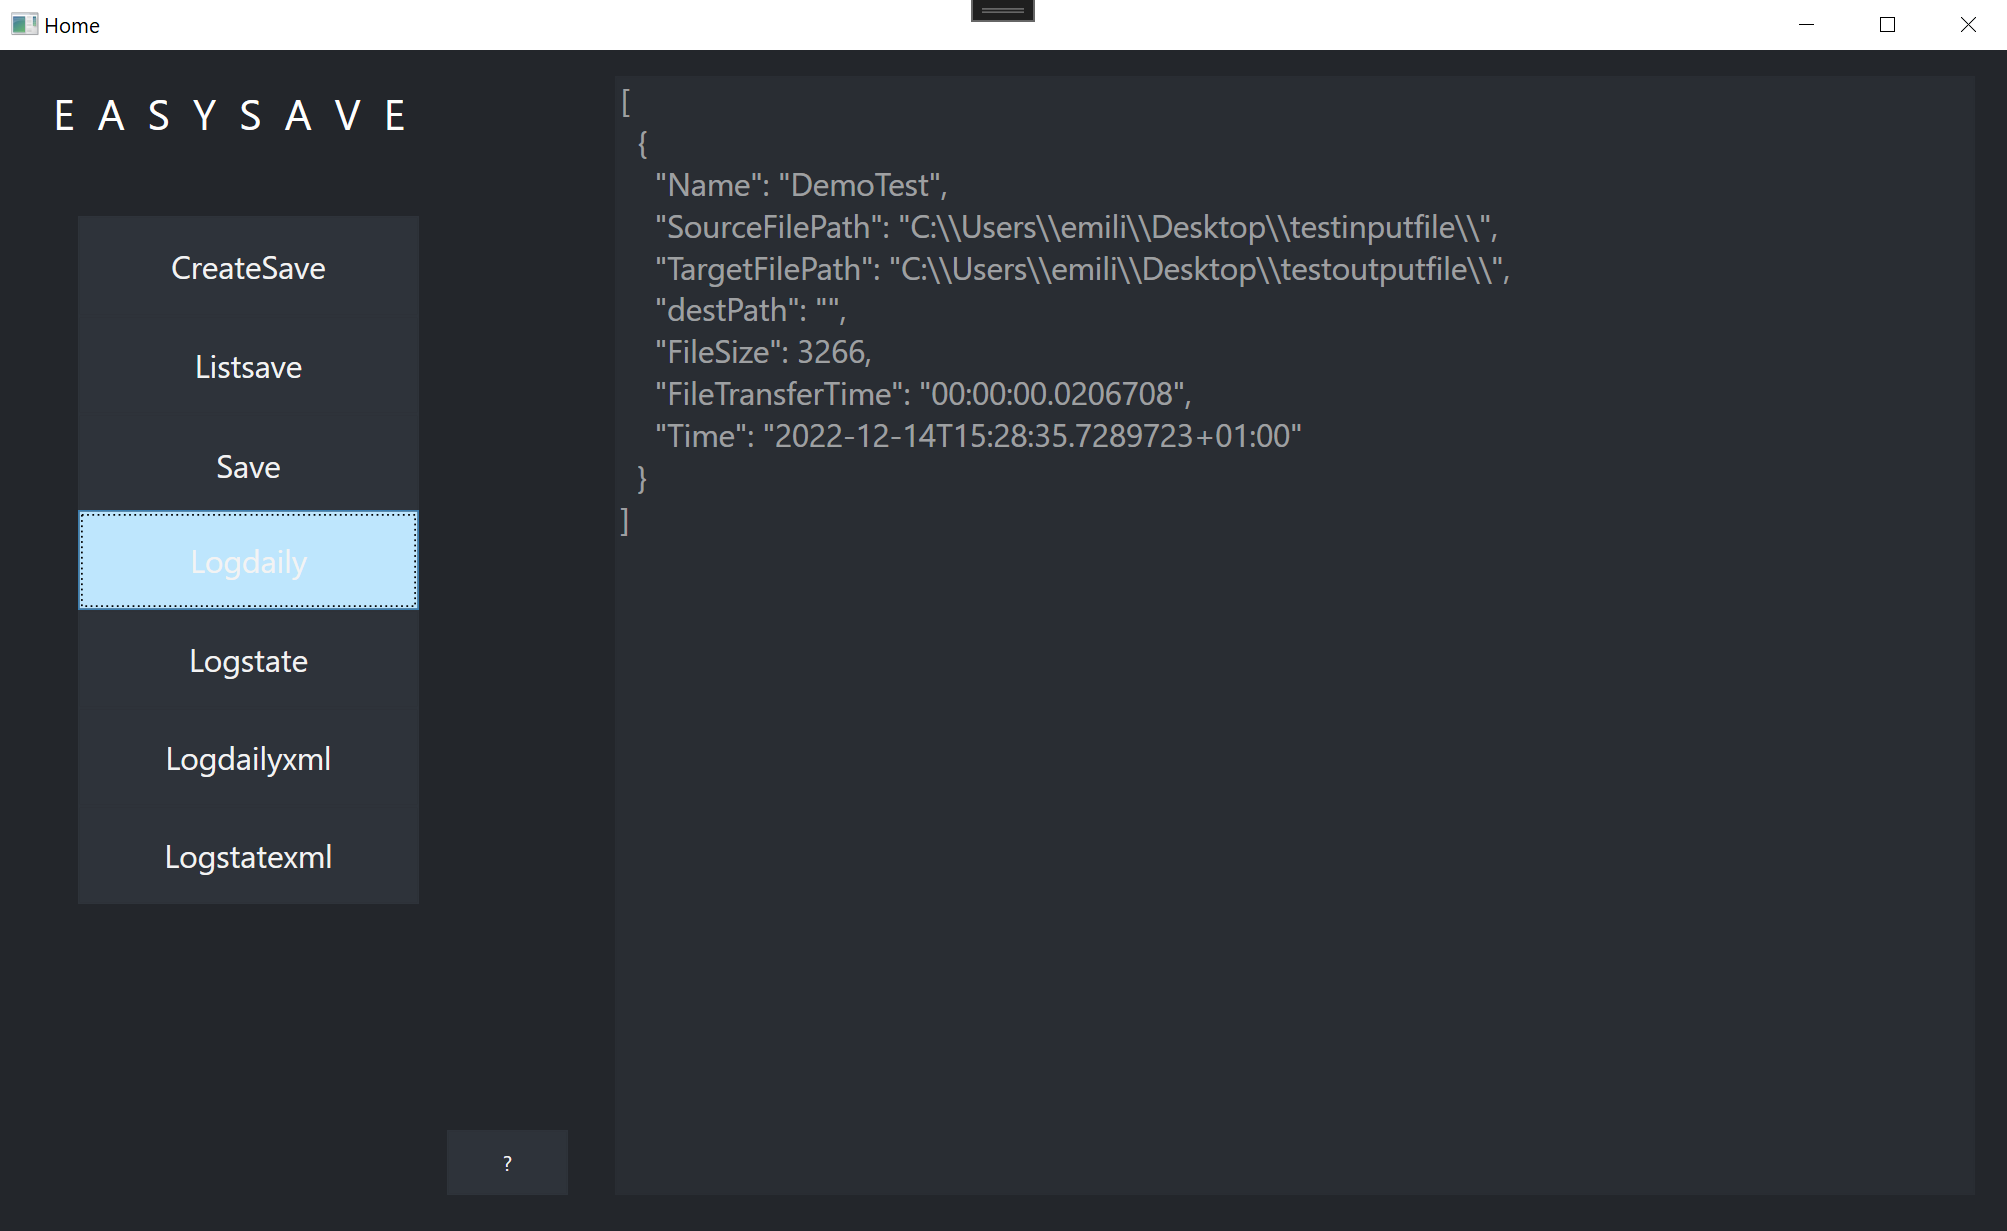Select the FileSize entry showing 3266
2007x1231 pixels.
point(763,351)
